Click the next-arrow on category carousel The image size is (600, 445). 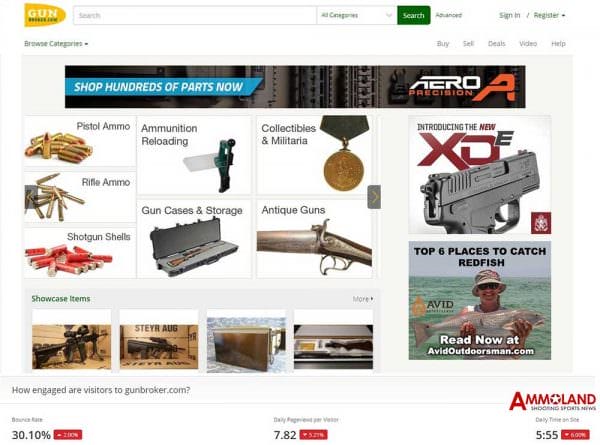click(374, 197)
